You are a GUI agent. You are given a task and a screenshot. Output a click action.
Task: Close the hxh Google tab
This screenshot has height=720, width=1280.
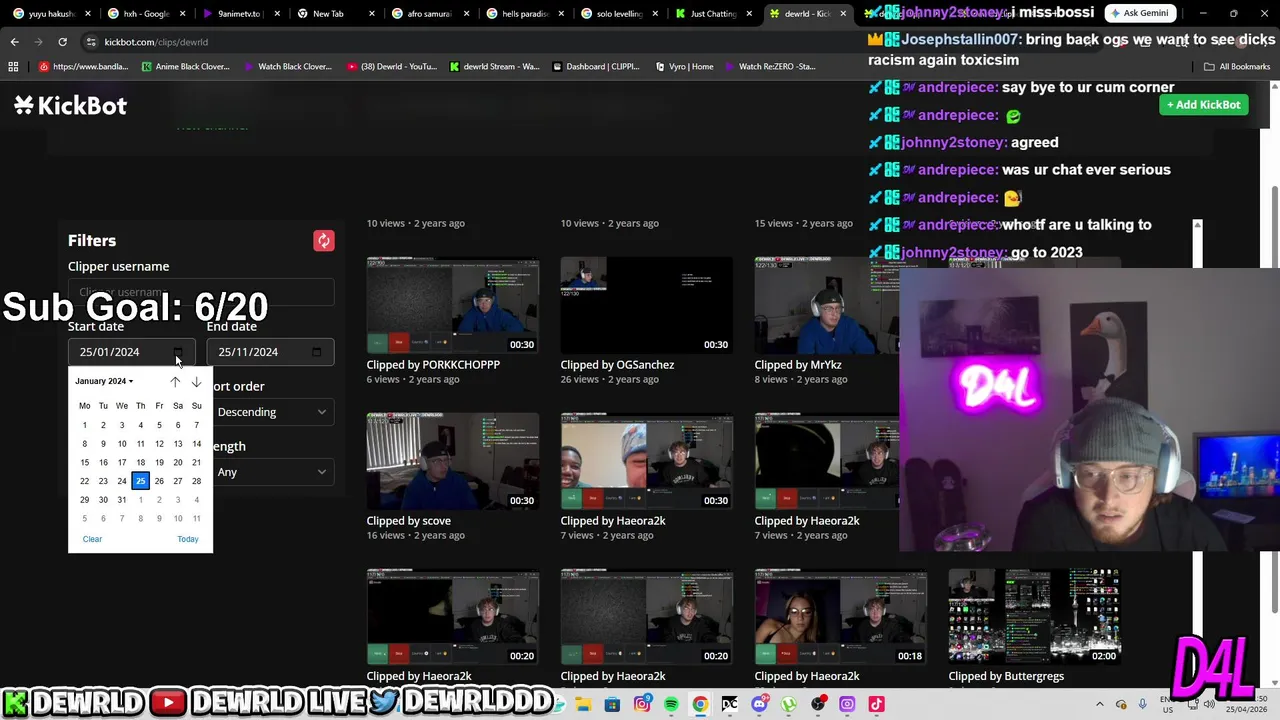coord(182,14)
